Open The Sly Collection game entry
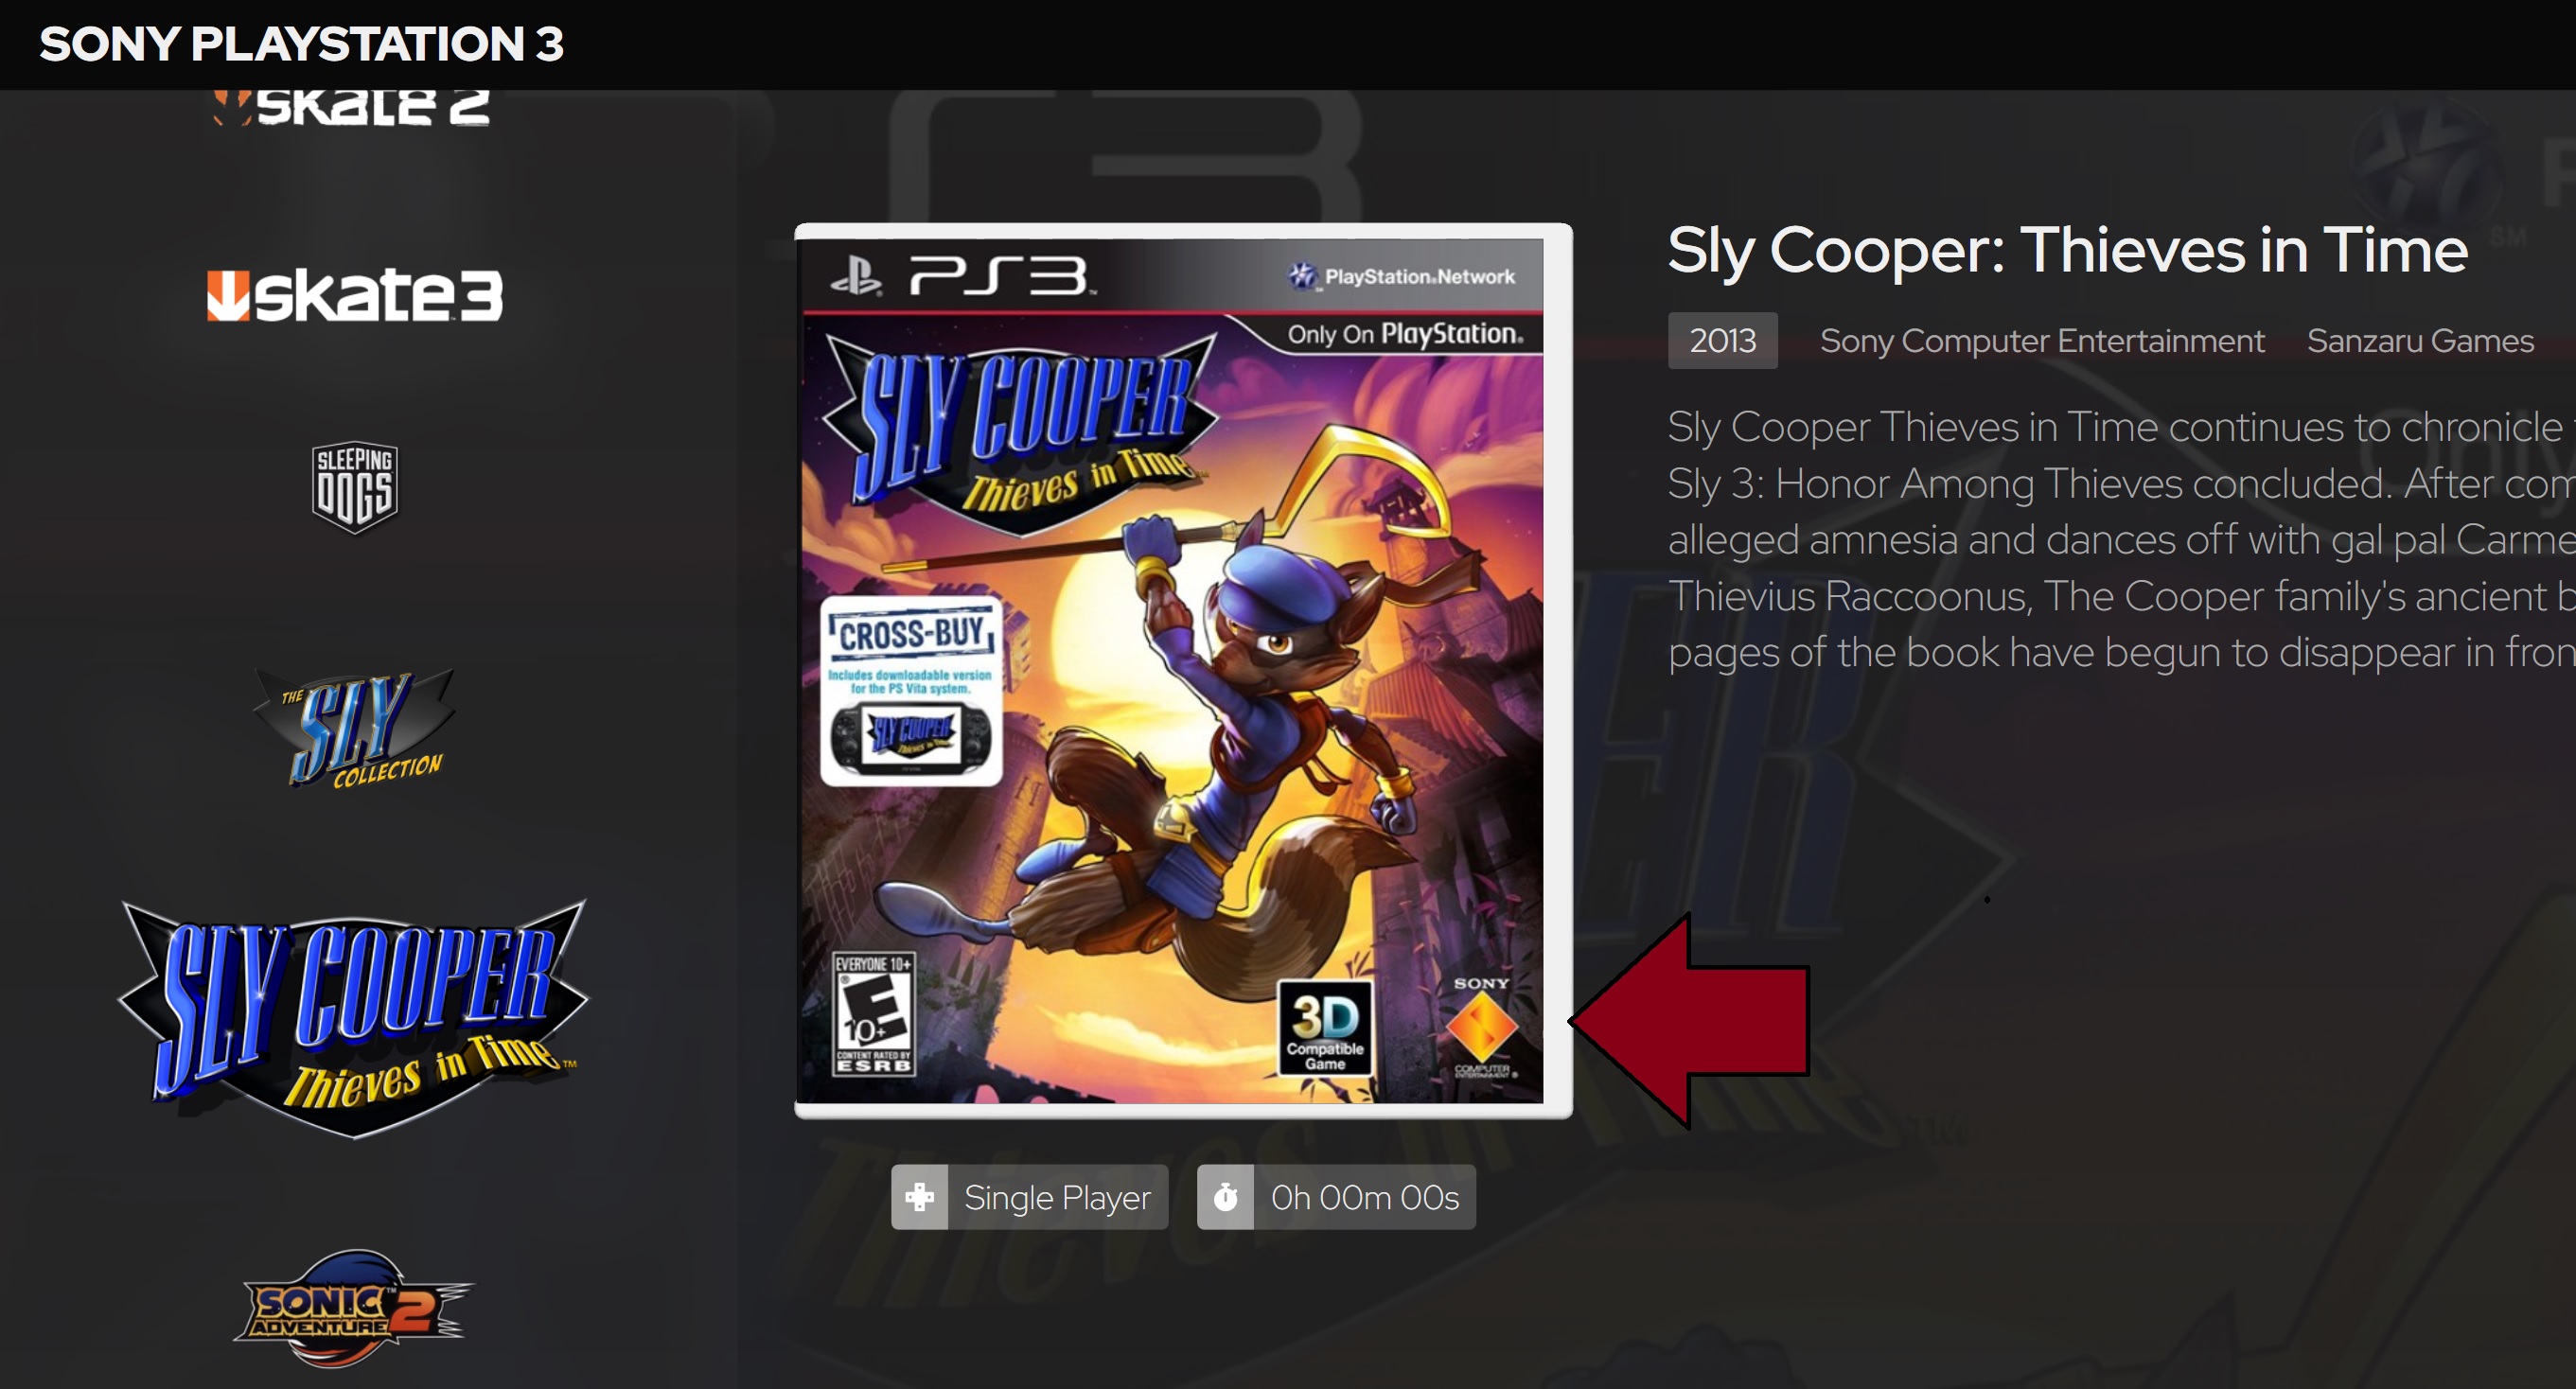This screenshot has height=1389, width=2576. pos(354,729)
